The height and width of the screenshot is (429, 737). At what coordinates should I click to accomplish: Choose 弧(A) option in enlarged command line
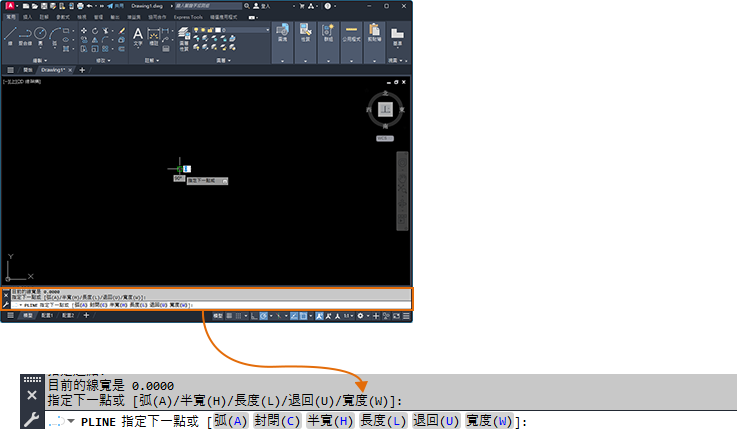click(x=230, y=421)
